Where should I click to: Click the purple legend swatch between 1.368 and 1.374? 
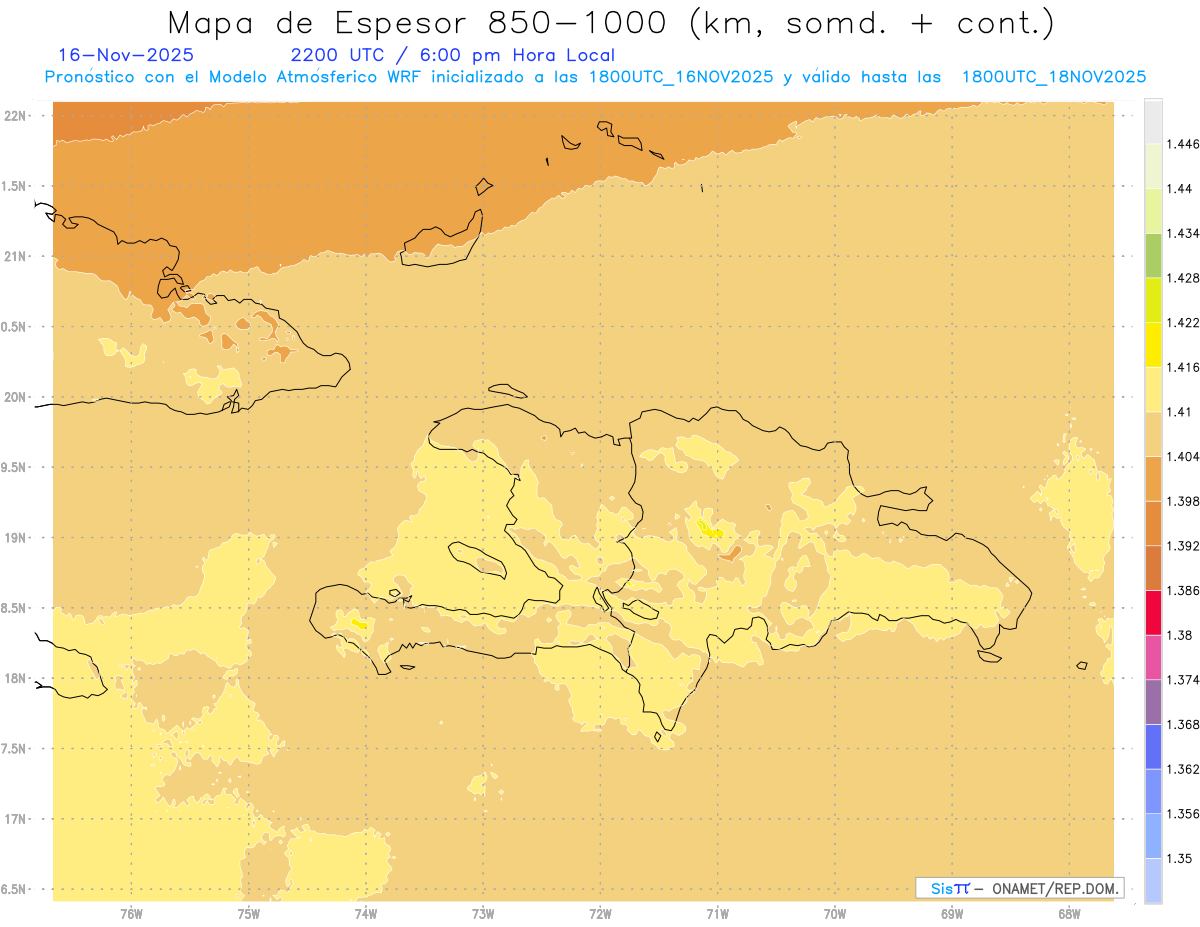click(1153, 702)
